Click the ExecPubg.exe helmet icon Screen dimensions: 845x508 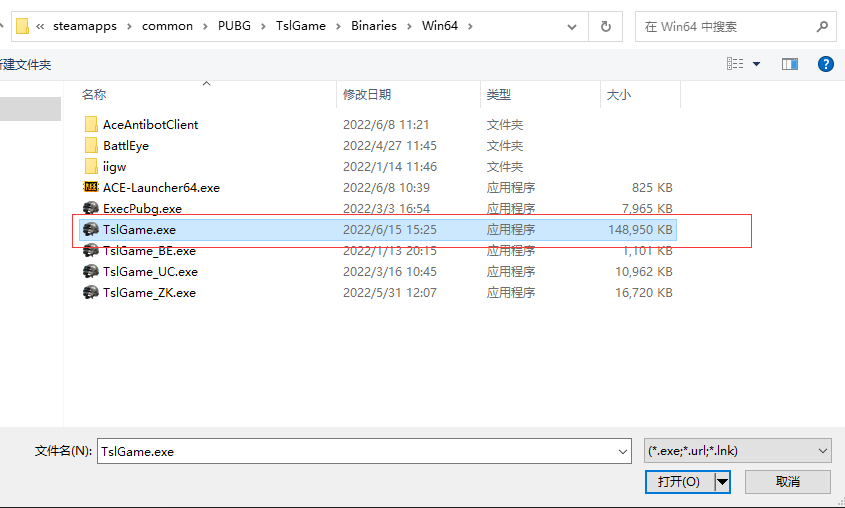[x=91, y=208]
